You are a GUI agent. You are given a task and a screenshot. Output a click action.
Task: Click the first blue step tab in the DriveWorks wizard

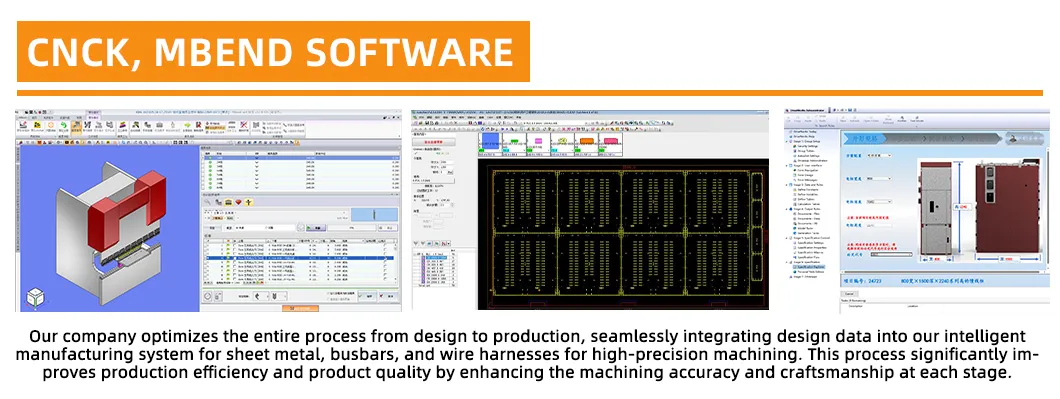[866, 138]
